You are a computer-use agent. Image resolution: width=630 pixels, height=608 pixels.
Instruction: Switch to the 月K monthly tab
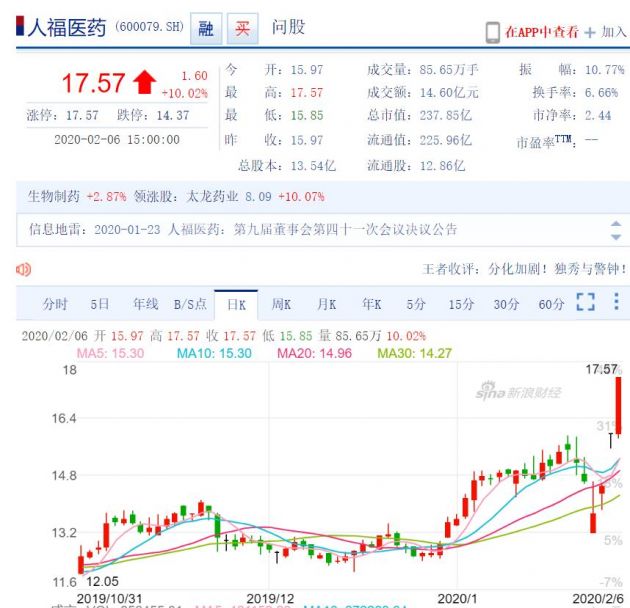327,304
